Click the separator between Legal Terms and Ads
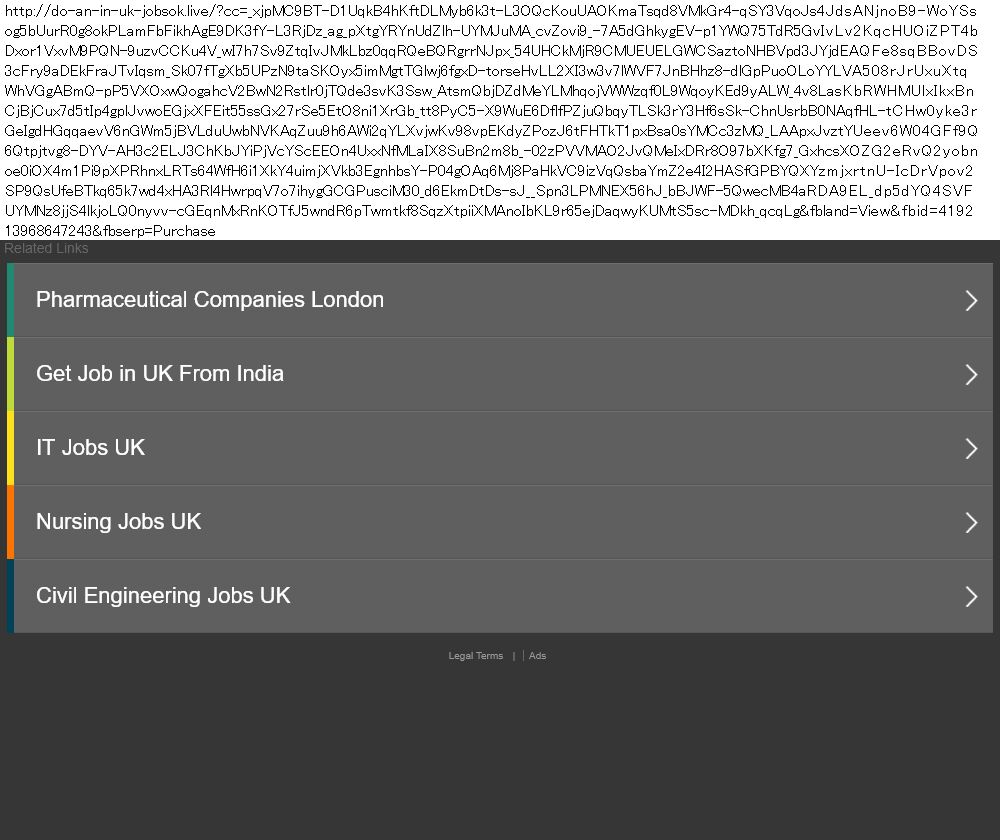Image resolution: width=1000 pixels, height=840 pixels. 514,656
